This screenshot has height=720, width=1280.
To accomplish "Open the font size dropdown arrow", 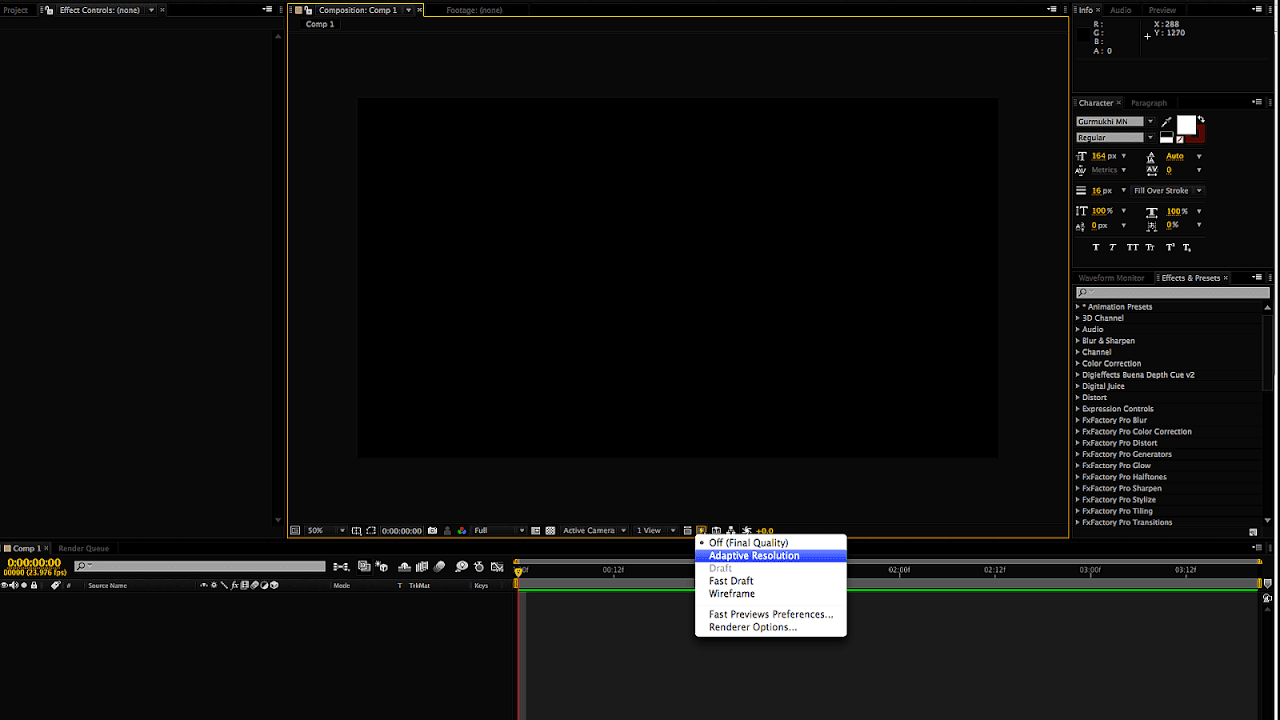I will (1124, 156).
